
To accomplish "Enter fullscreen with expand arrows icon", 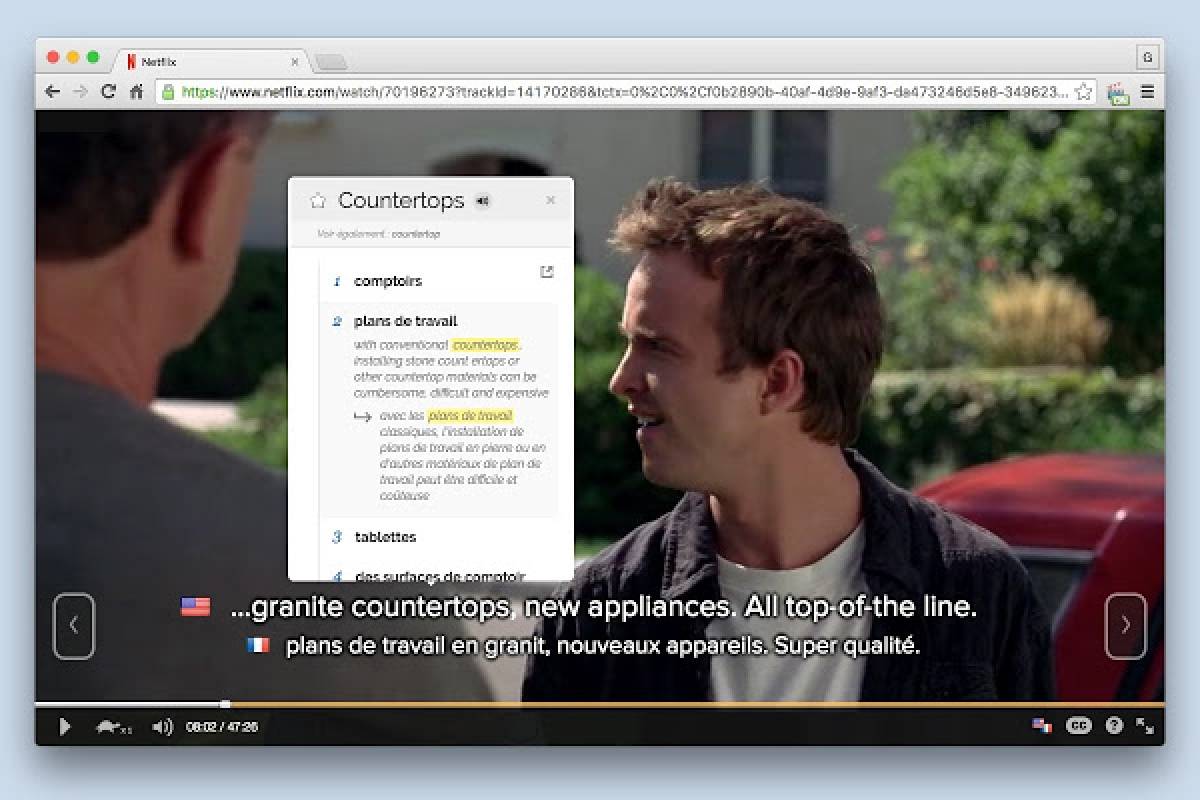I will coord(1146,726).
